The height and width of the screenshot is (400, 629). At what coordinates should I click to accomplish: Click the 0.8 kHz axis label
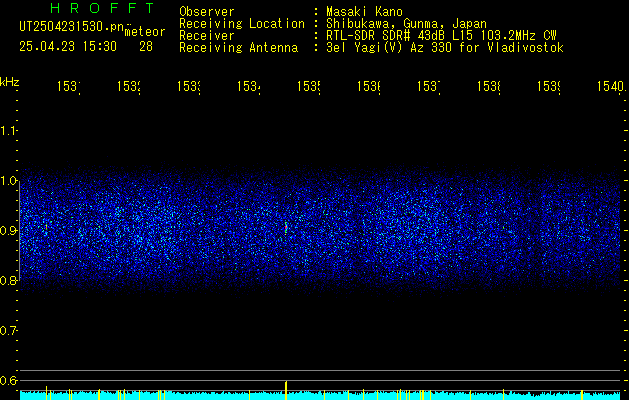click(x=8, y=280)
